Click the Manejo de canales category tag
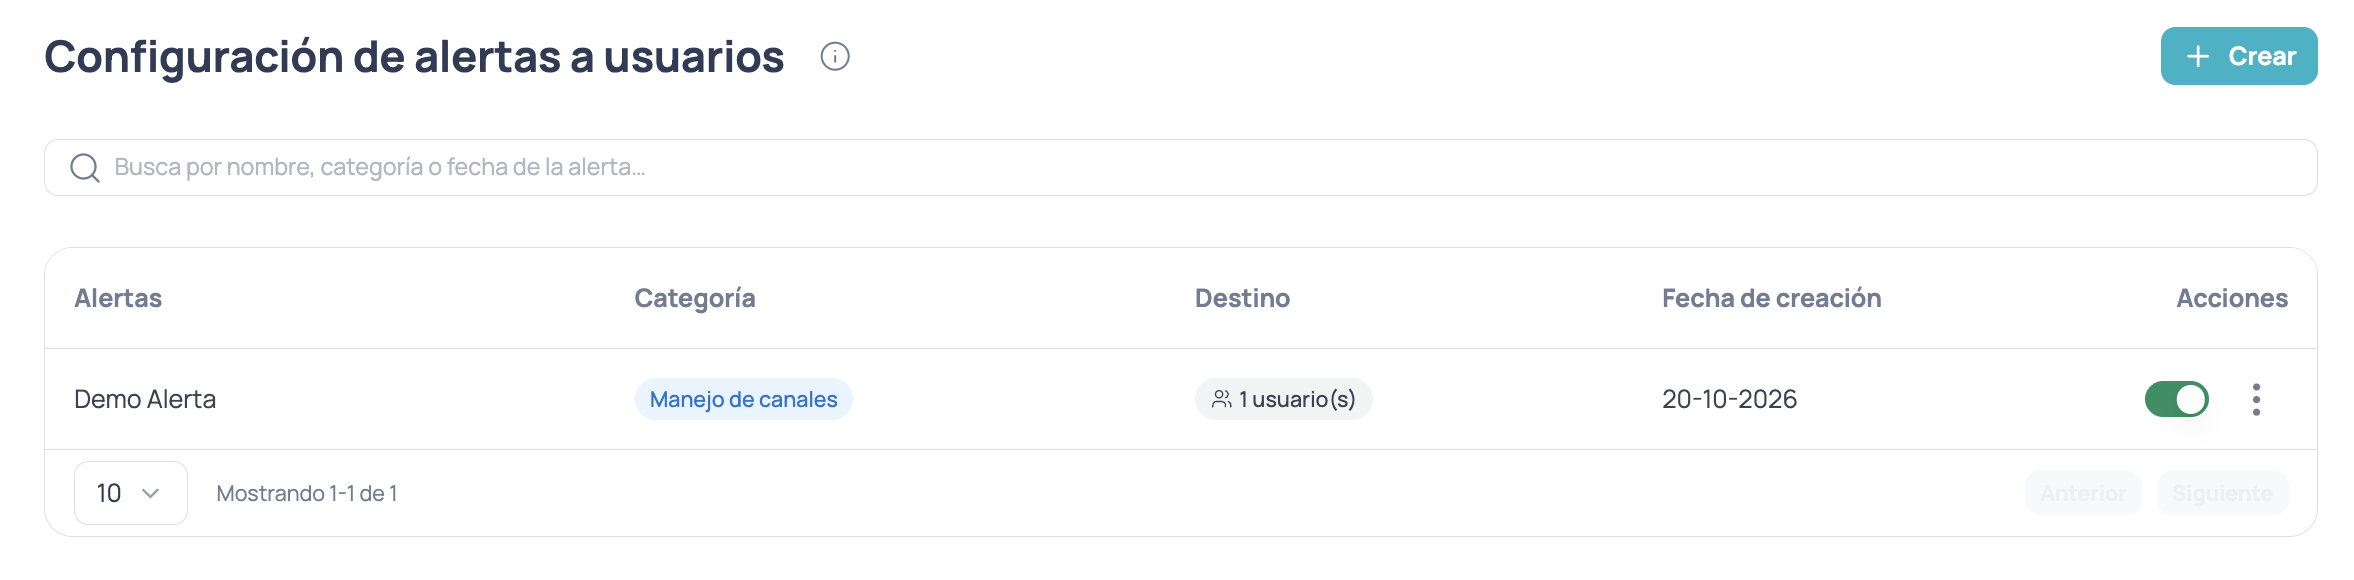This screenshot has height=580, width=2354. [743, 399]
